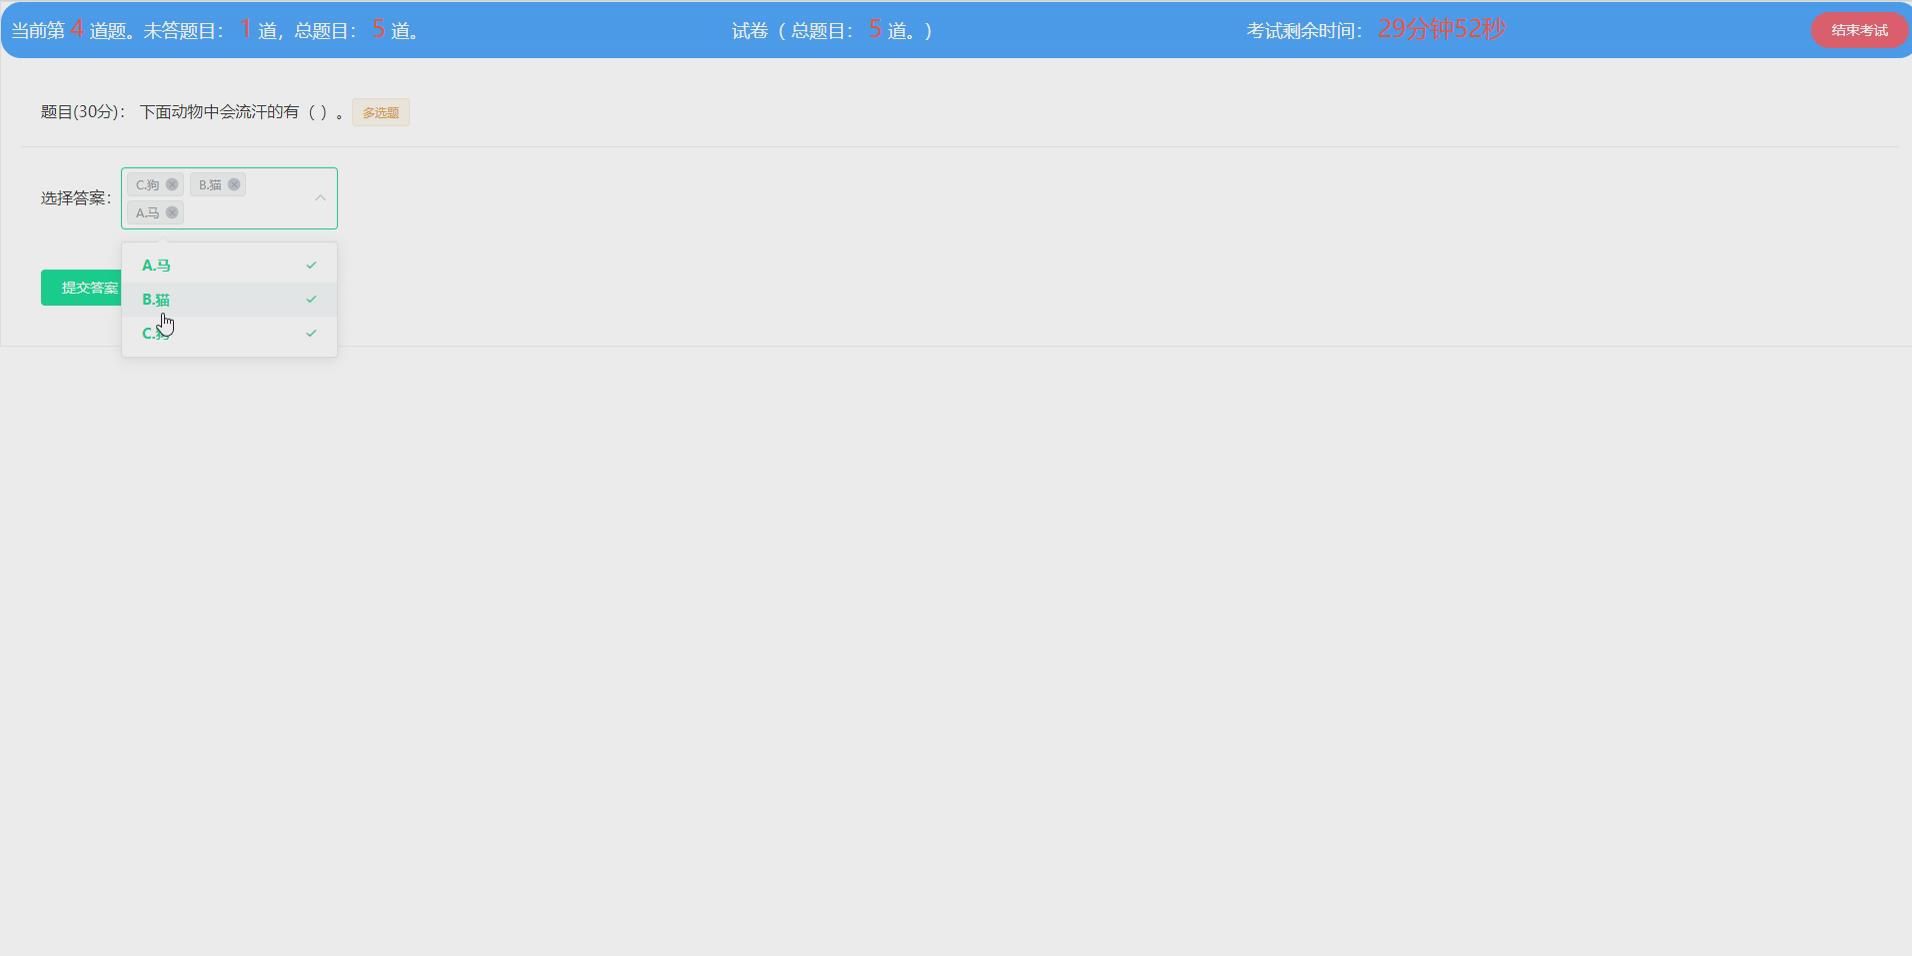The height and width of the screenshot is (956, 1912).
Task: Click the checkmark beside B.猫 option
Action: [310, 299]
